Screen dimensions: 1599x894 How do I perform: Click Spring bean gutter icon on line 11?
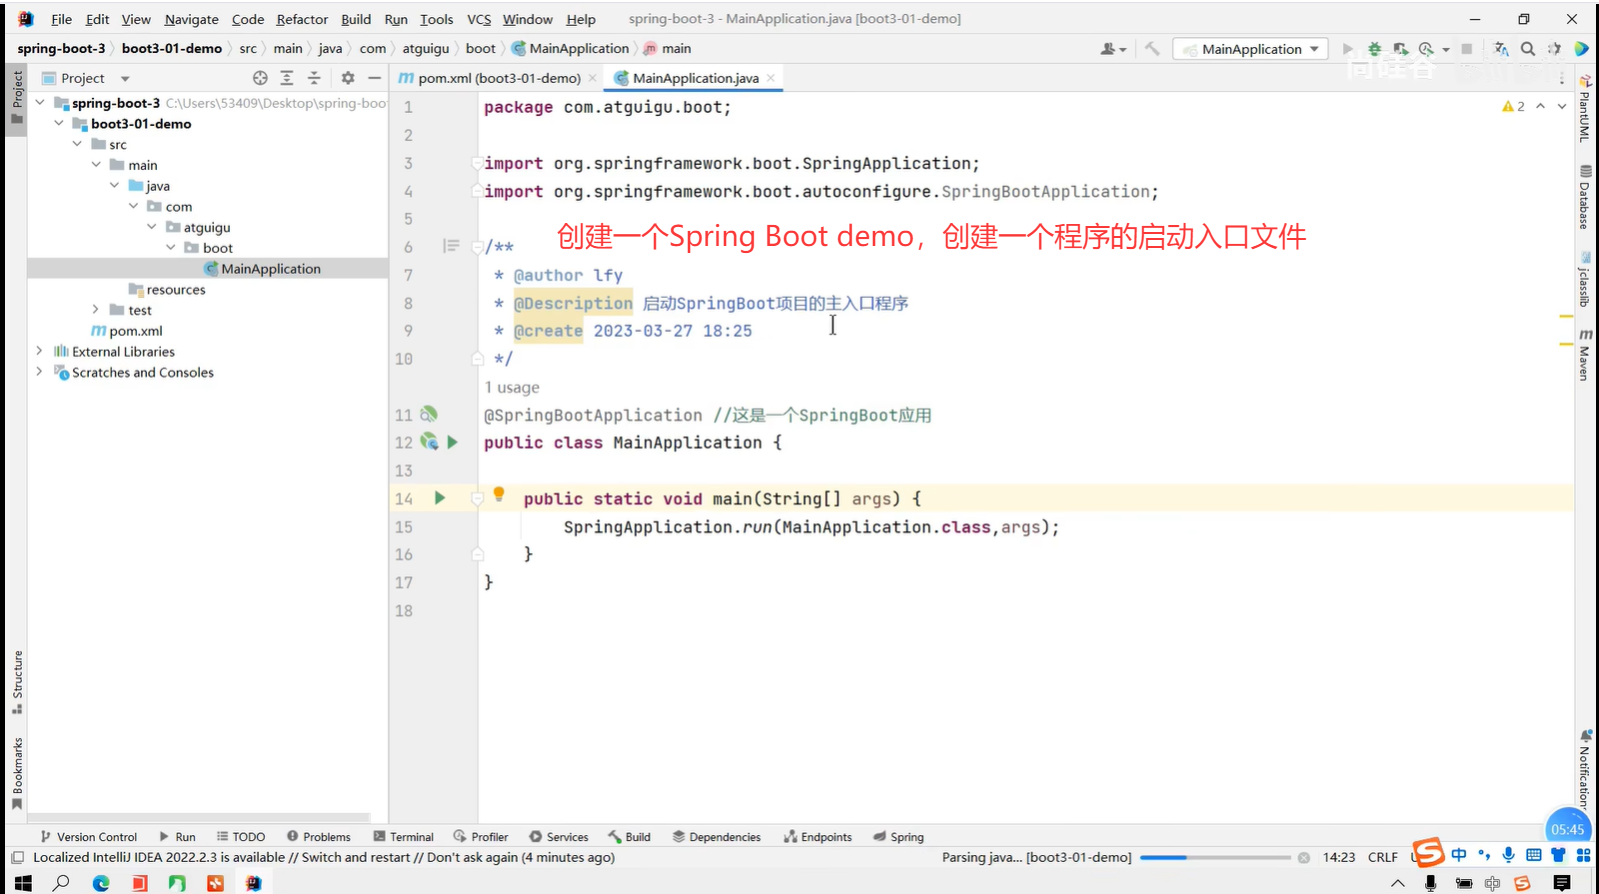click(429, 414)
